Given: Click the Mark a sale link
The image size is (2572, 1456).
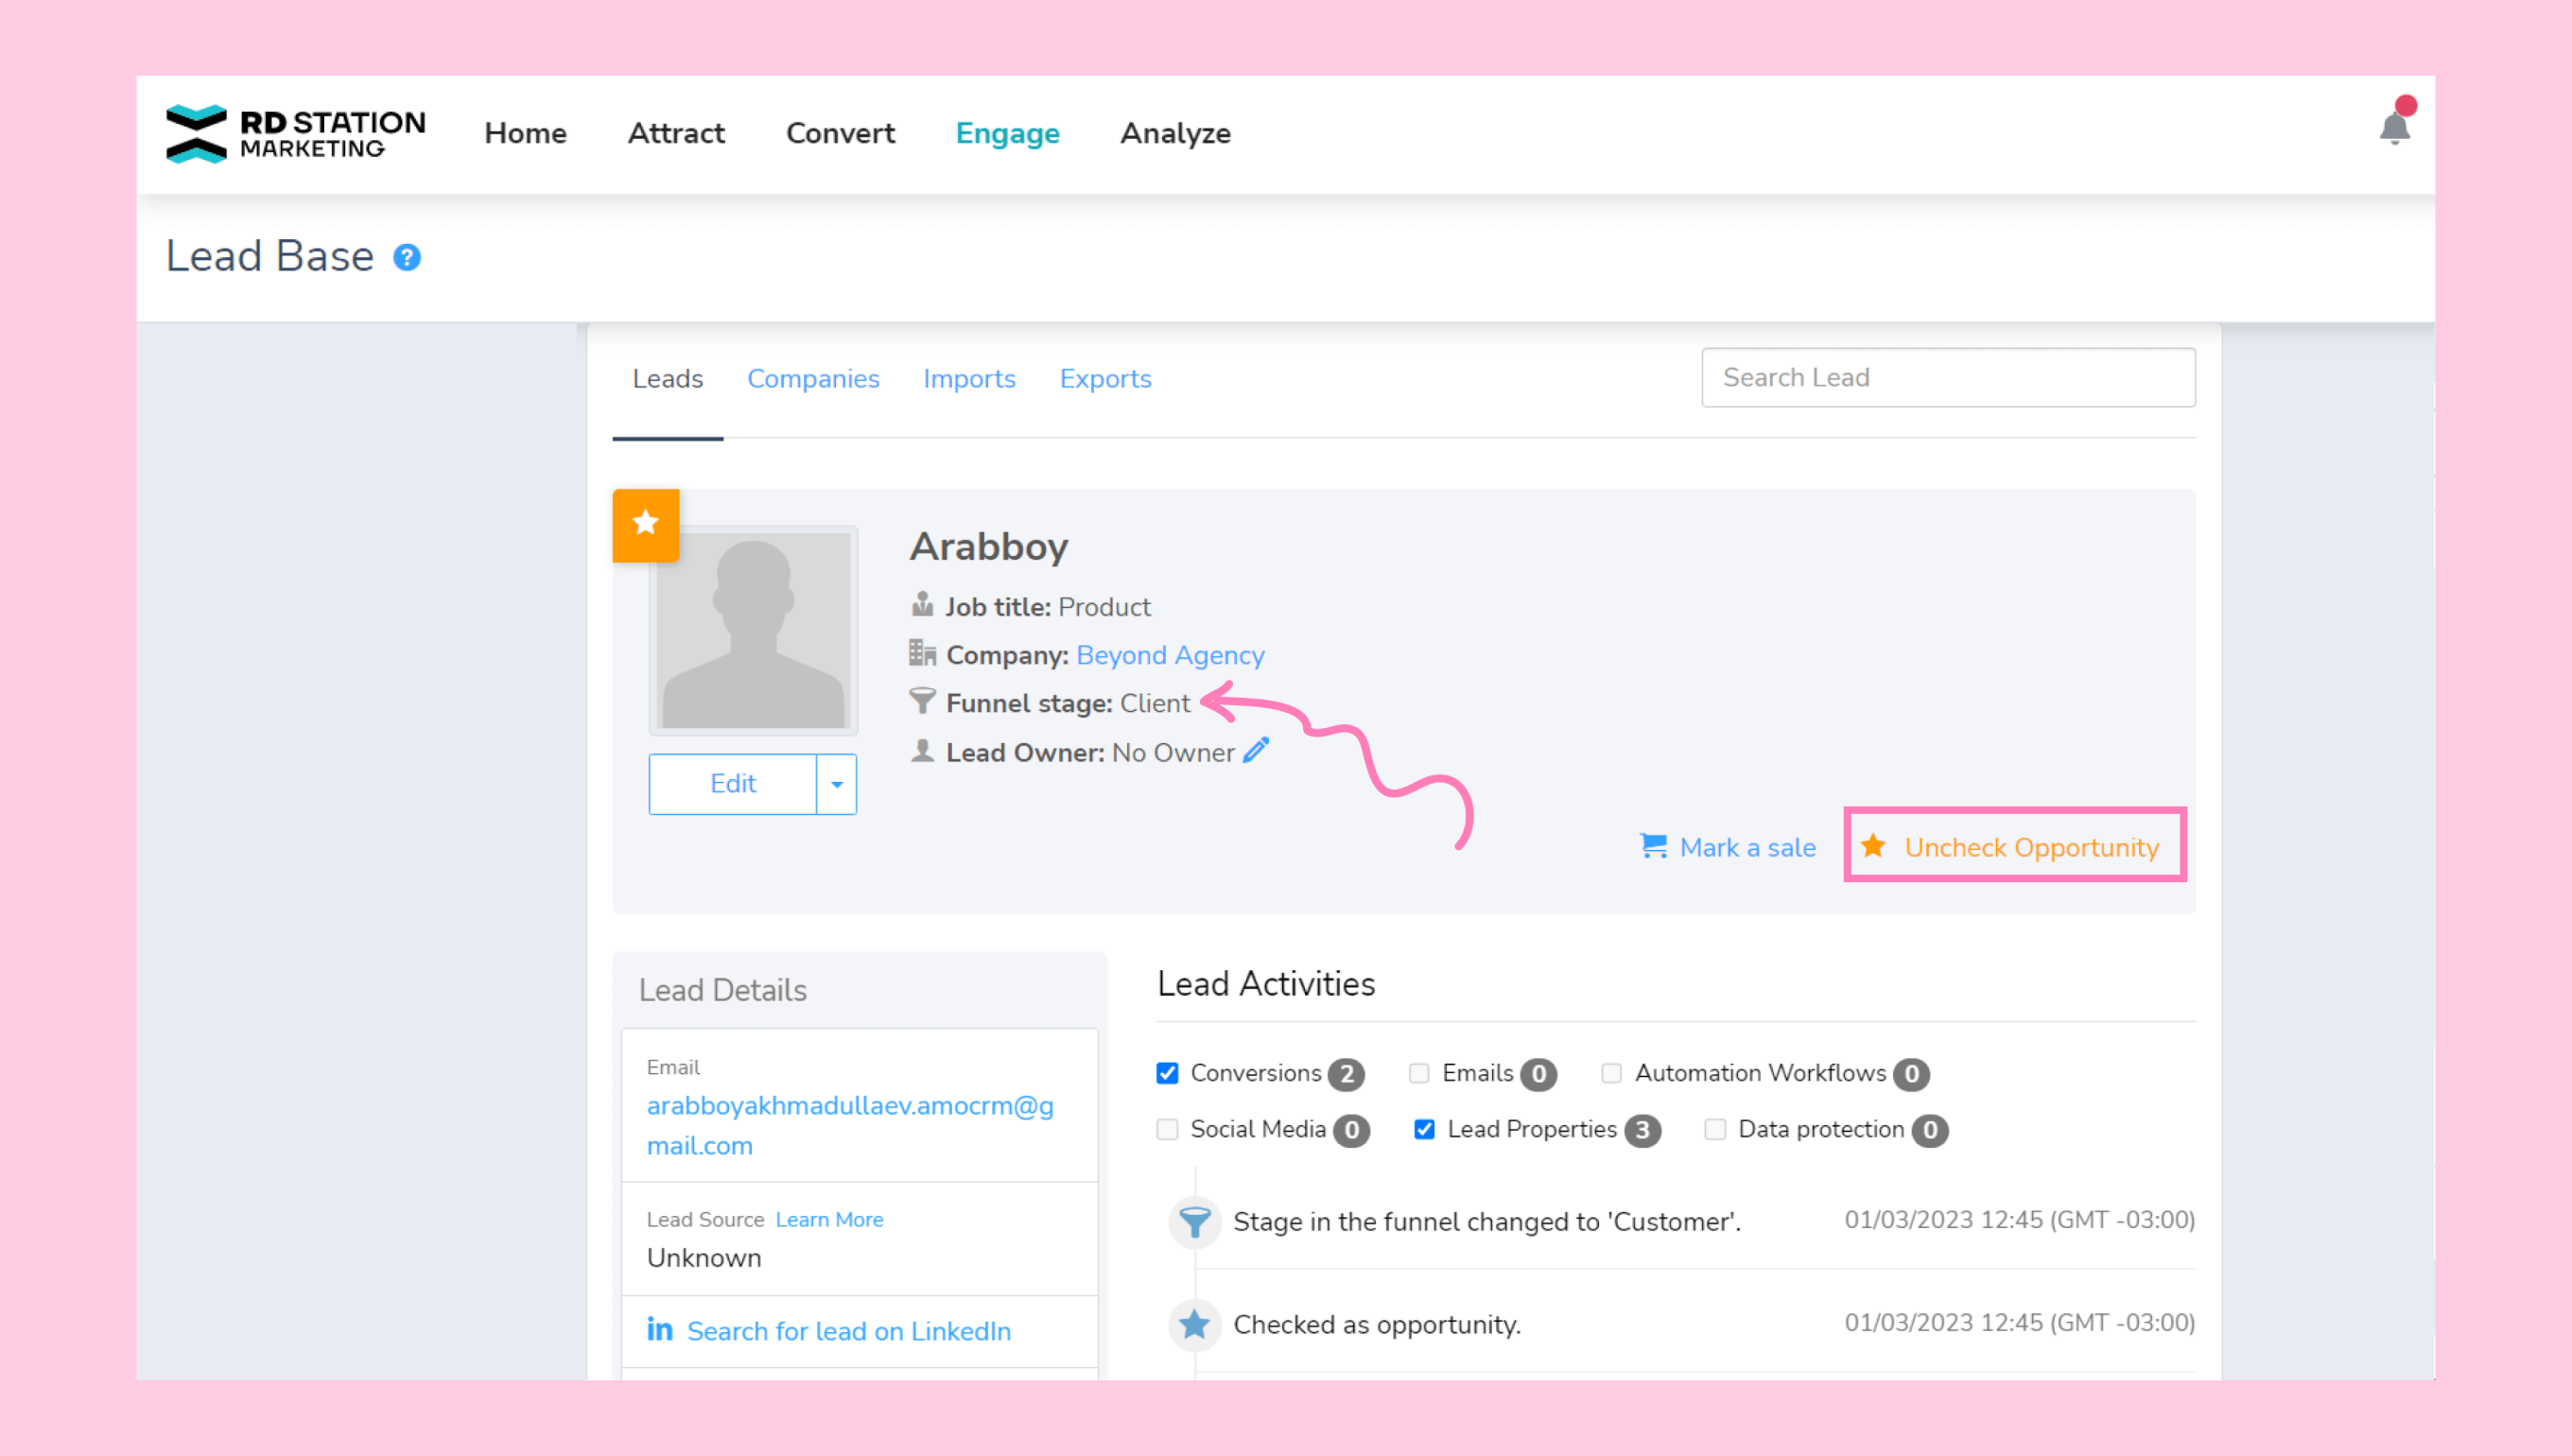Looking at the screenshot, I should point(1746,847).
